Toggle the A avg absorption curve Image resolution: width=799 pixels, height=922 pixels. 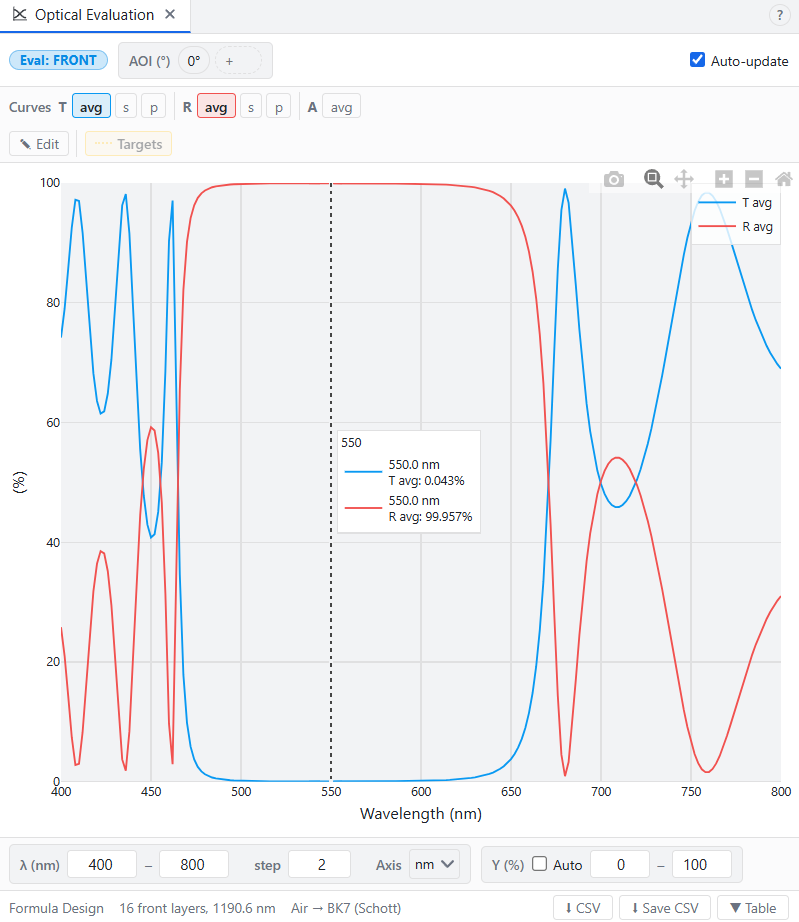(x=341, y=107)
